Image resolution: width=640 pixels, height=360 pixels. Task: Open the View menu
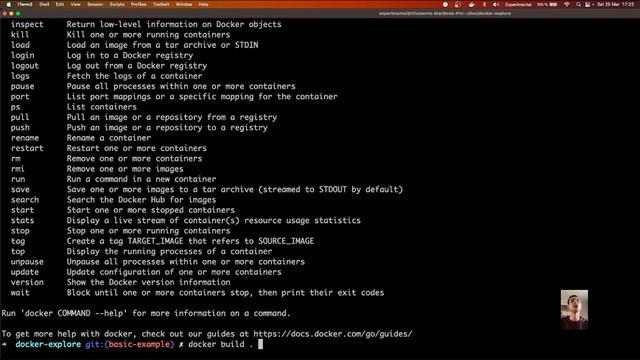click(76, 4)
